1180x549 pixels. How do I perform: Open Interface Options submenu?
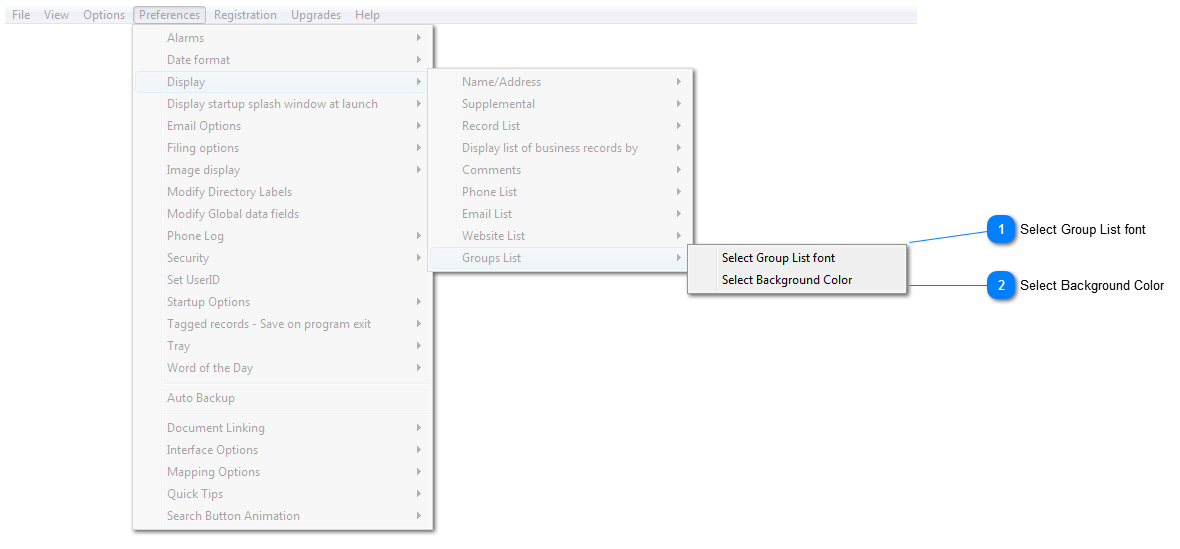click(283, 450)
